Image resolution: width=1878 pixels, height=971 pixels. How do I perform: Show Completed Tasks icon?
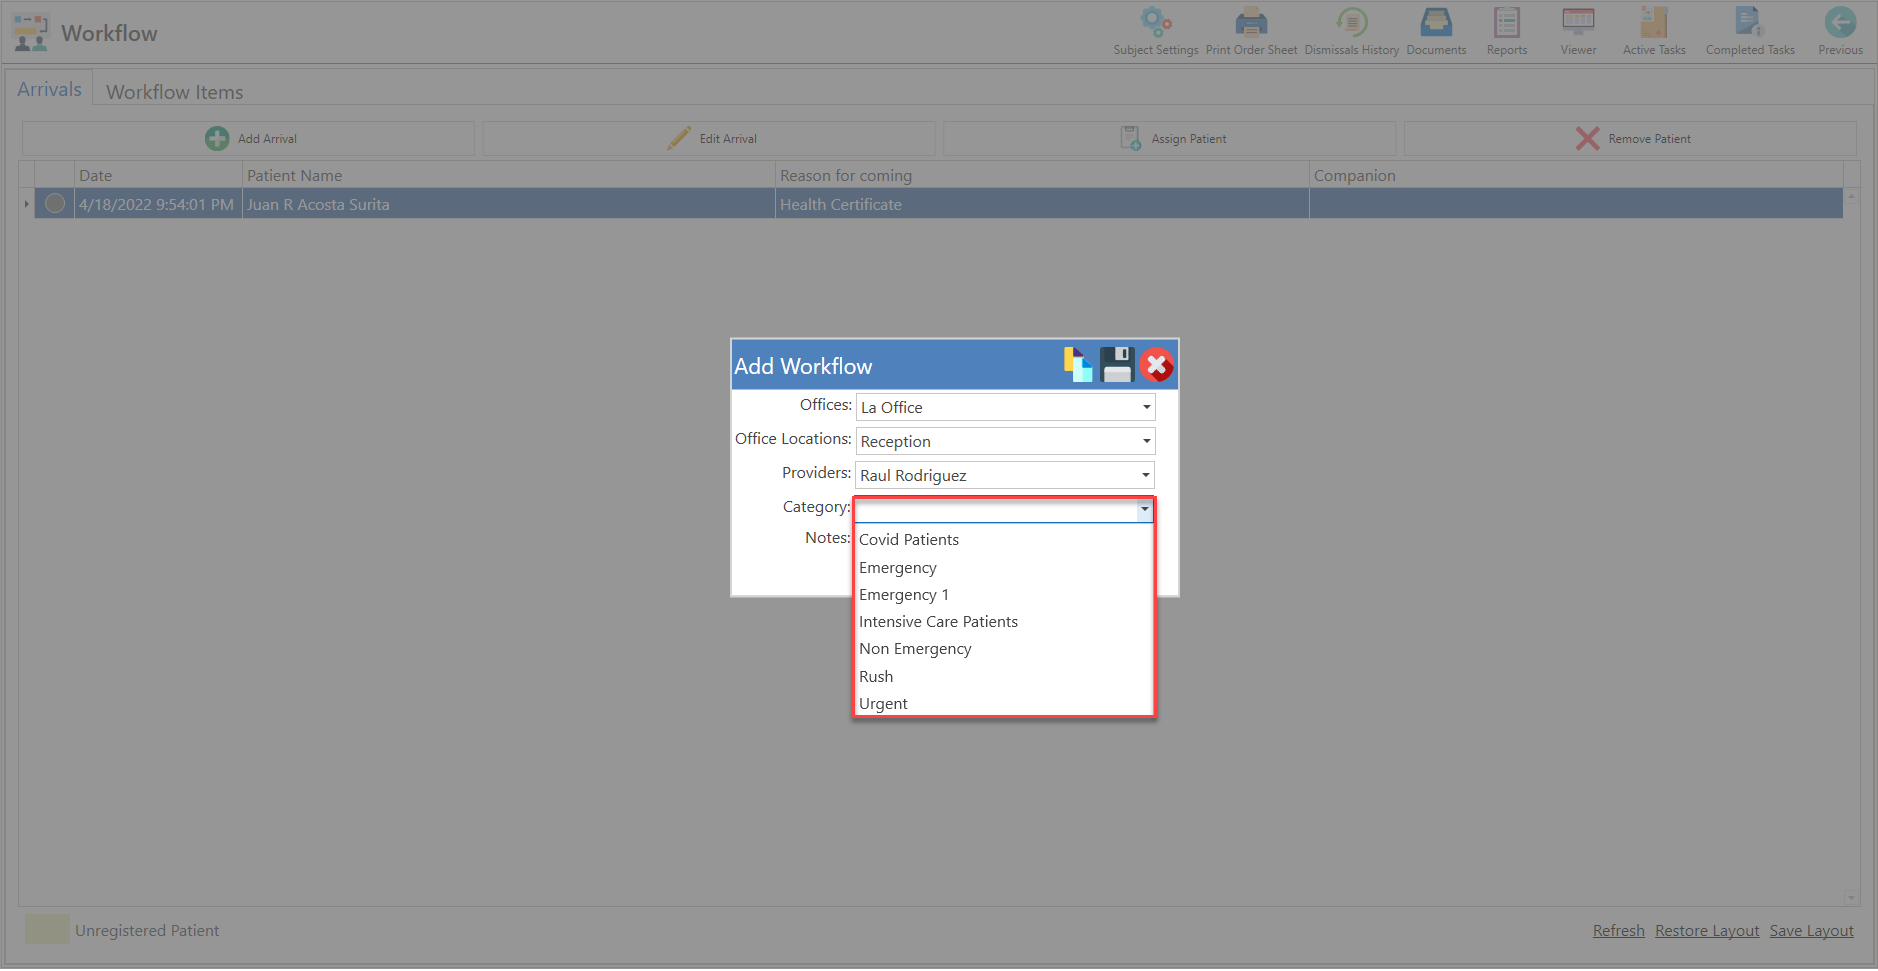pos(1750,22)
